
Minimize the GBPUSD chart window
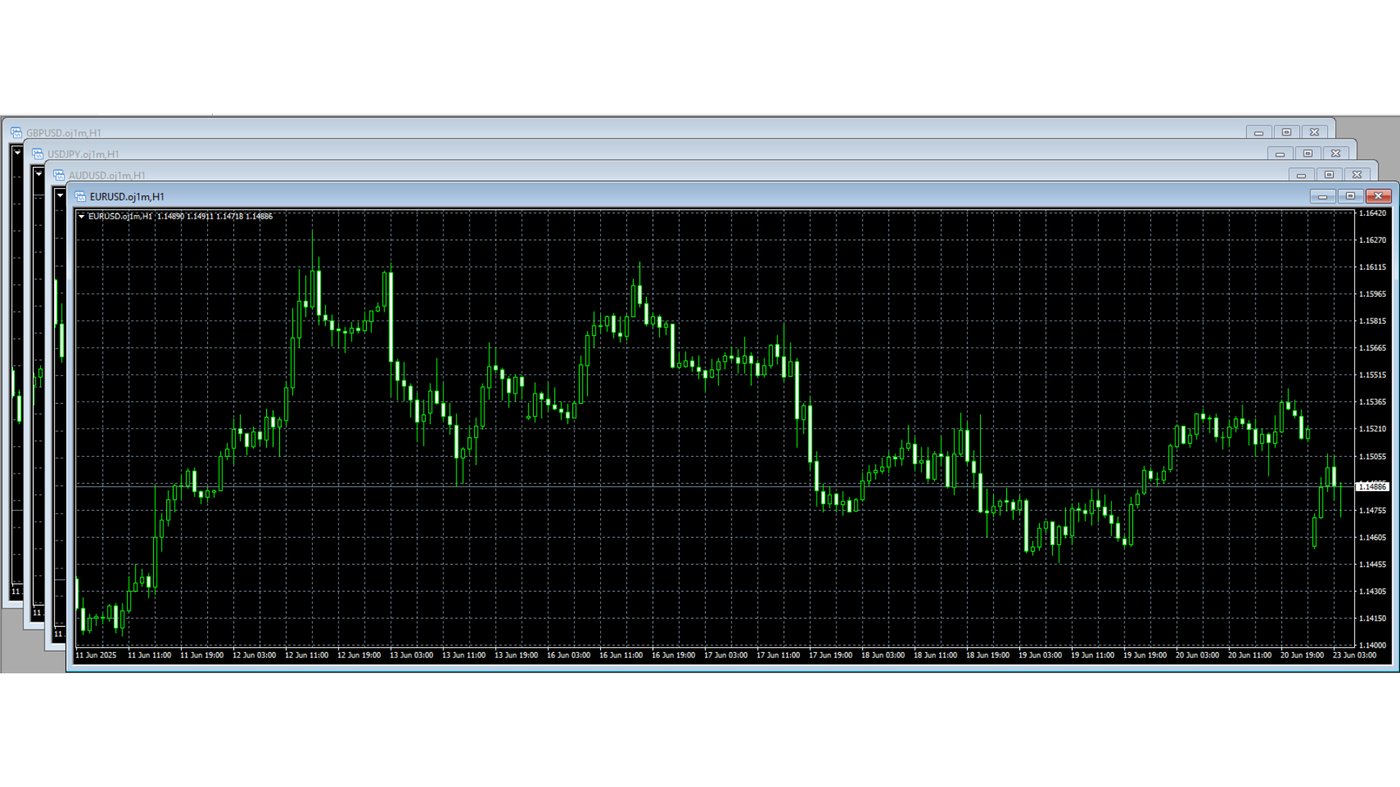point(1258,131)
